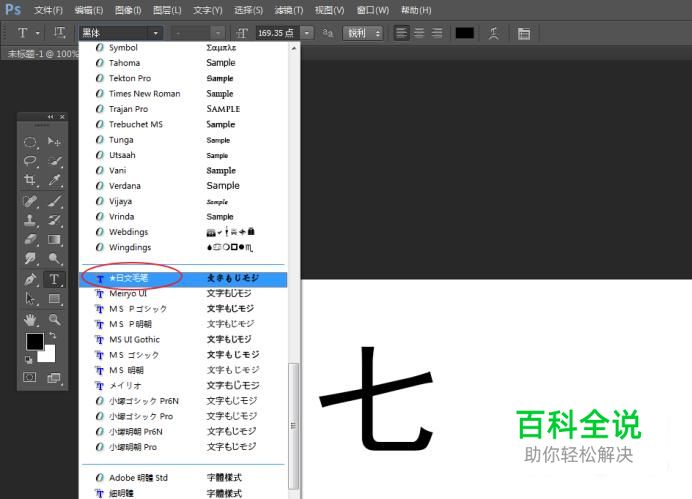This screenshot has width=692, height=499.
Task: Select the Move tool
Action: (x=54, y=142)
